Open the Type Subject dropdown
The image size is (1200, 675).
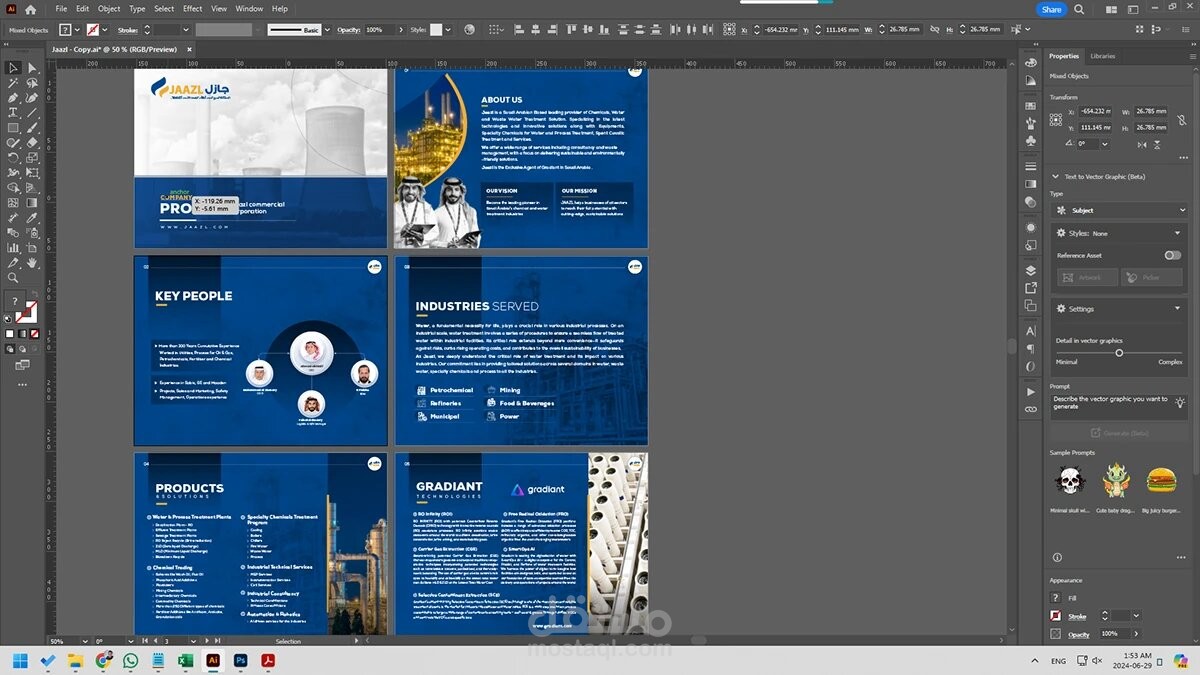[x=1120, y=210]
